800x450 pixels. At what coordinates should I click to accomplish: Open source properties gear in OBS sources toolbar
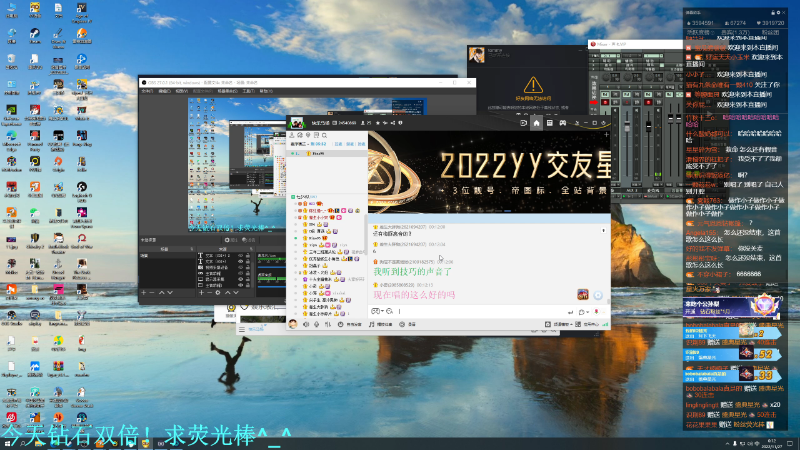point(218,293)
